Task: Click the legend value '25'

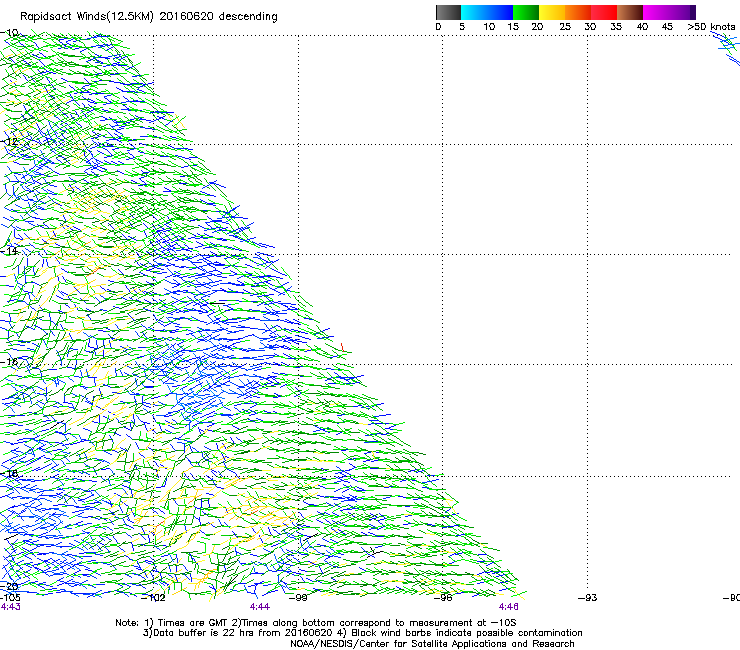Action: click(565, 27)
